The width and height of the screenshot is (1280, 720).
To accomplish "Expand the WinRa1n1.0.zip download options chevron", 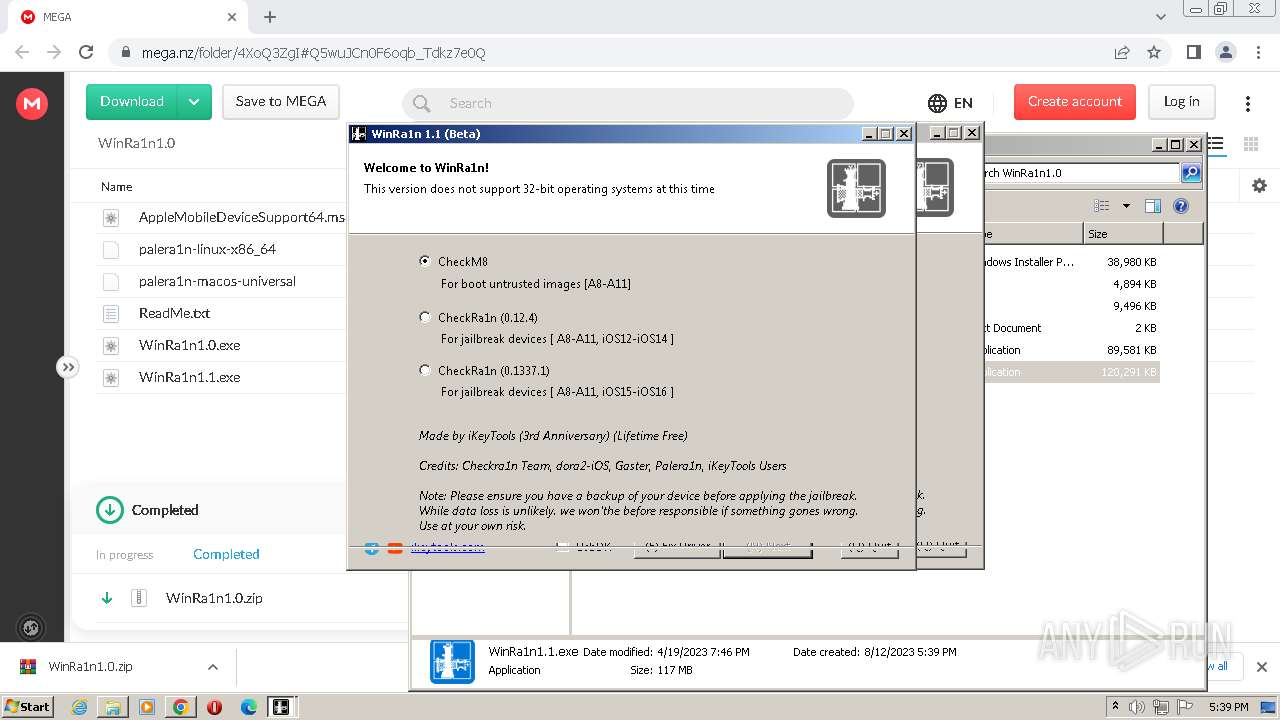I will (212, 667).
